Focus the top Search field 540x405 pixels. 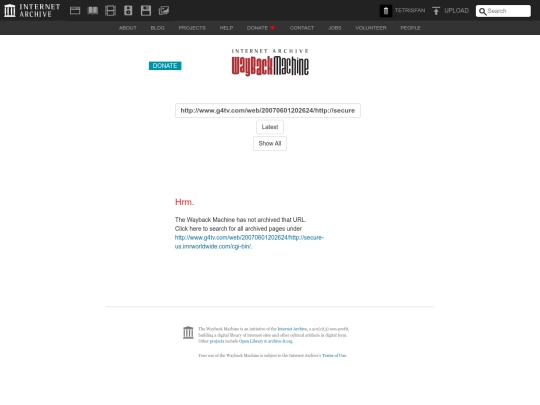coord(503,11)
